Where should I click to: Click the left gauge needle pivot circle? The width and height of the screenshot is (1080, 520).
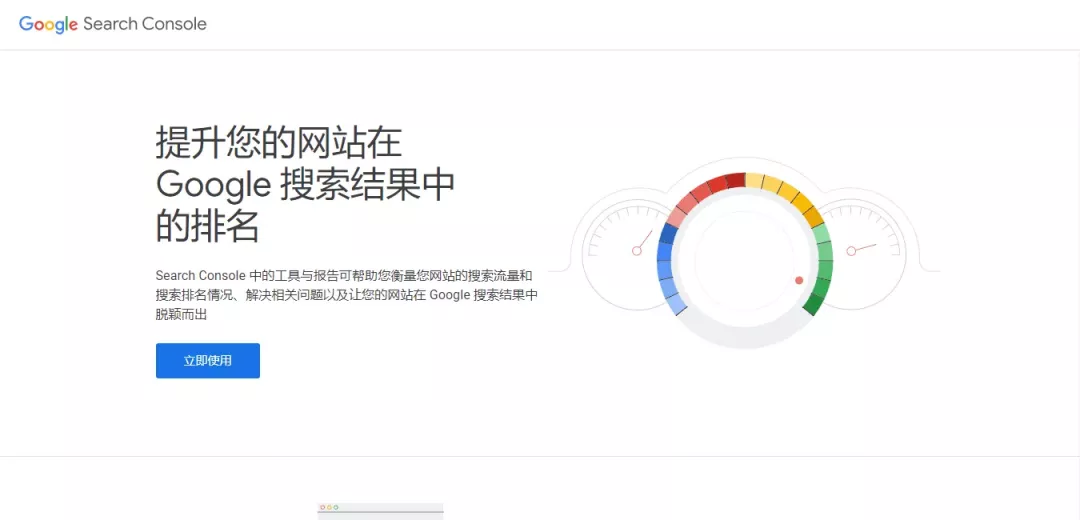pos(636,250)
